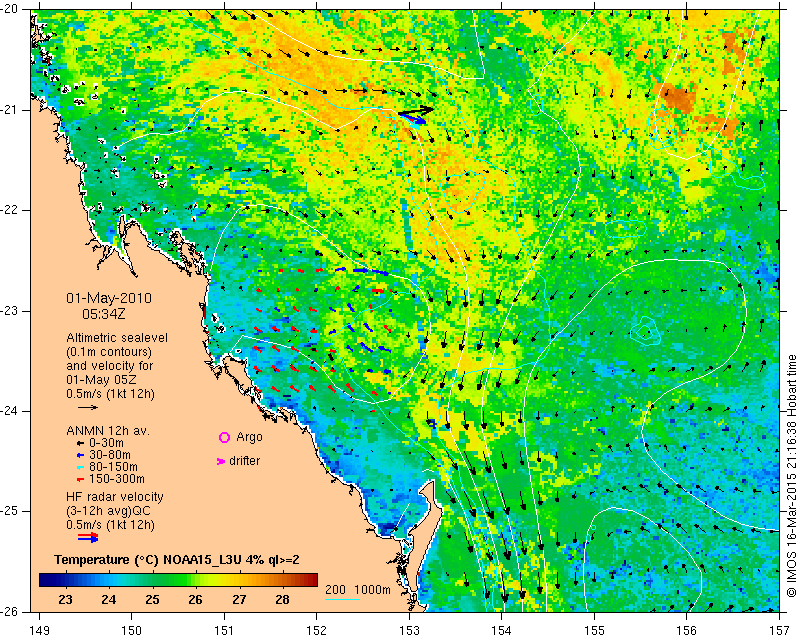800x640 pixels.
Task: Click the -24 latitude axis label
Action: point(10,411)
